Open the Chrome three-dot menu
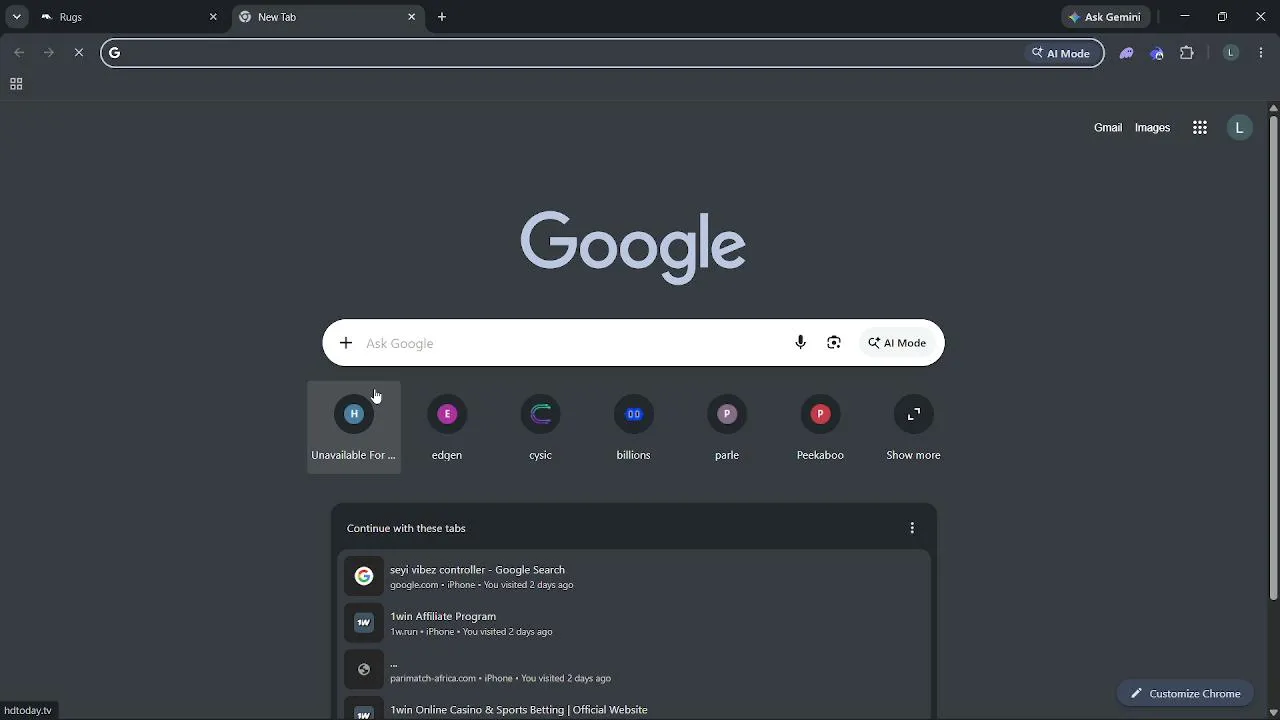Viewport: 1280px width, 720px height. pyautogui.click(x=1261, y=53)
